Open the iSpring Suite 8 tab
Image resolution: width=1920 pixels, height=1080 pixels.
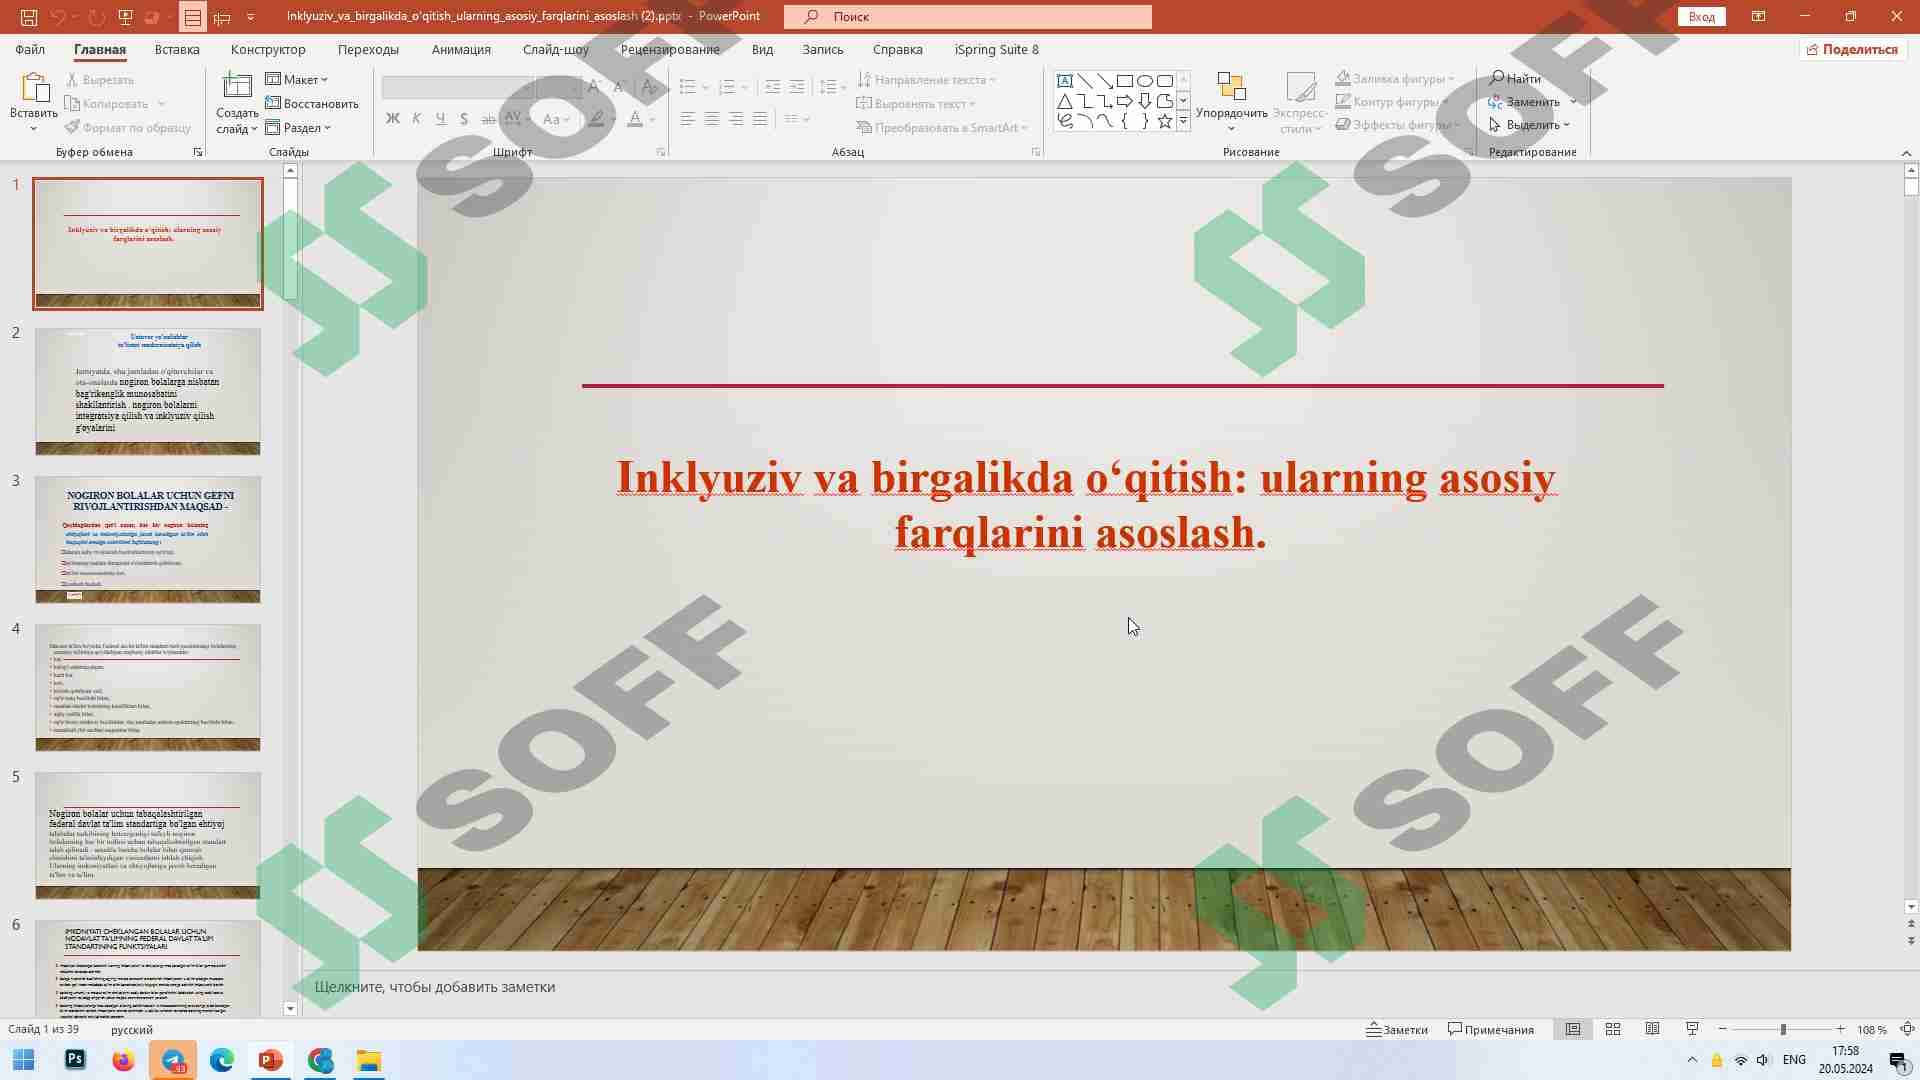[996, 49]
